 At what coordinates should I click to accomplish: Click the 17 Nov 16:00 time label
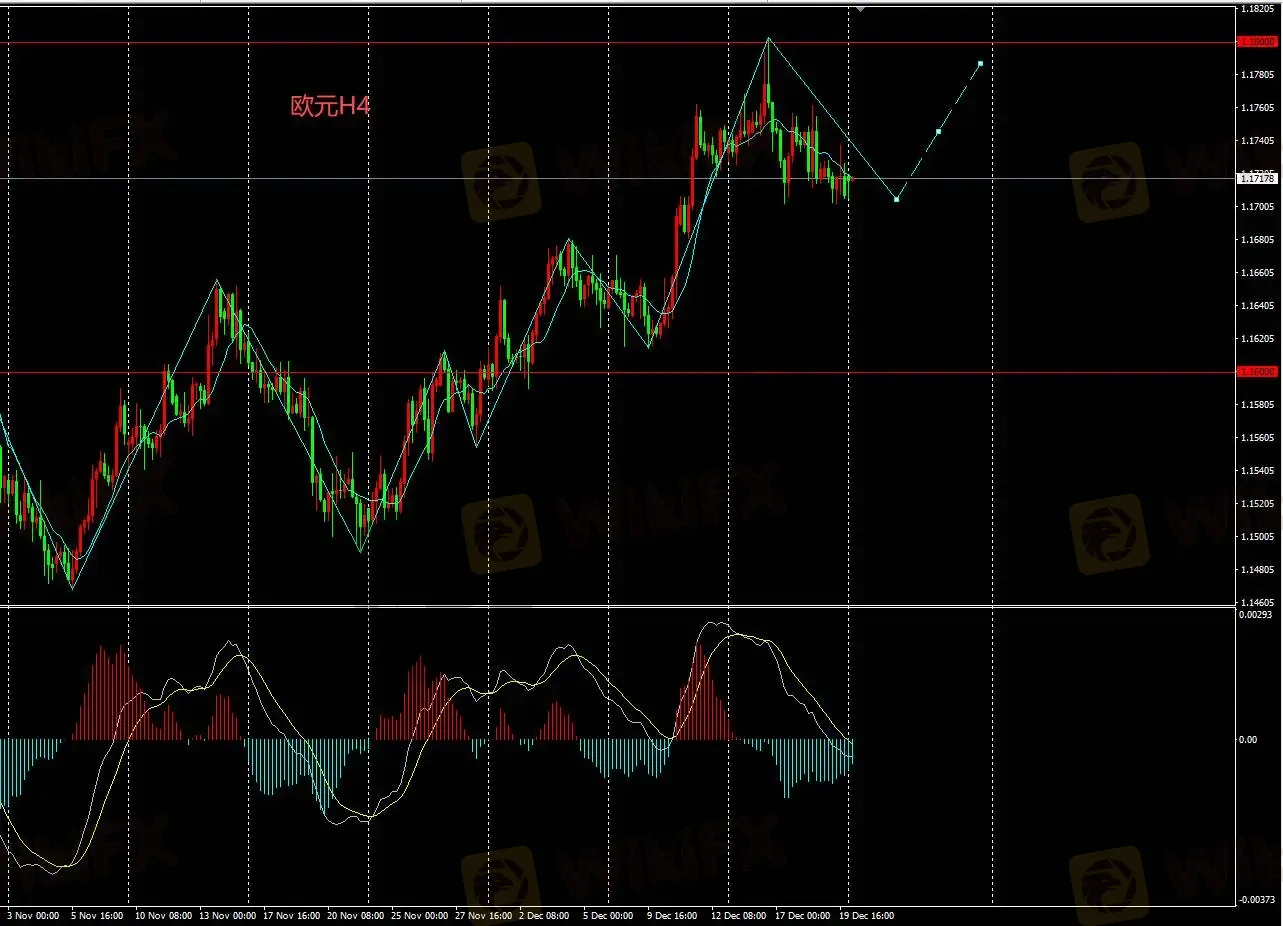click(x=292, y=916)
